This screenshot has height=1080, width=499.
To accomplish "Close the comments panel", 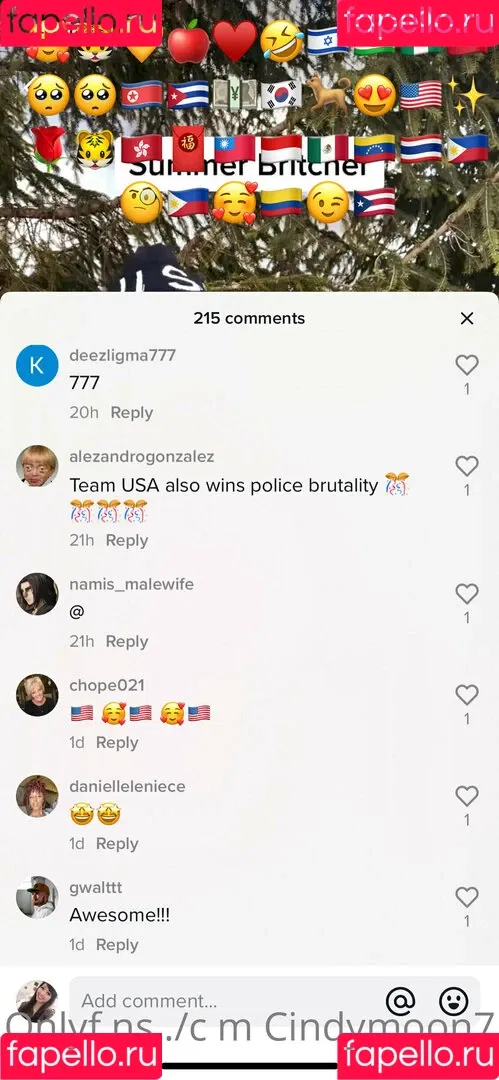I will 467,318.
